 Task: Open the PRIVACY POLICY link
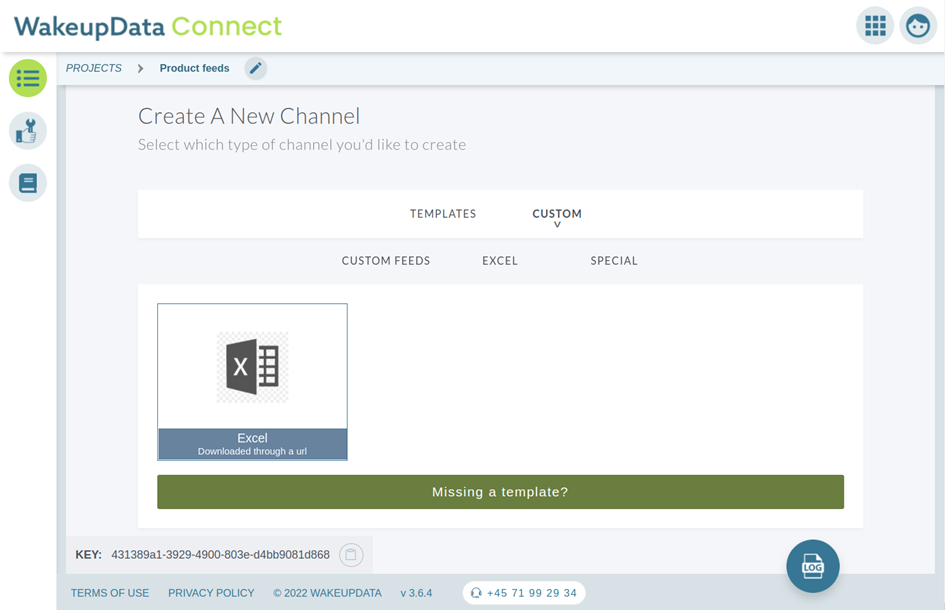tap(211, 593)
